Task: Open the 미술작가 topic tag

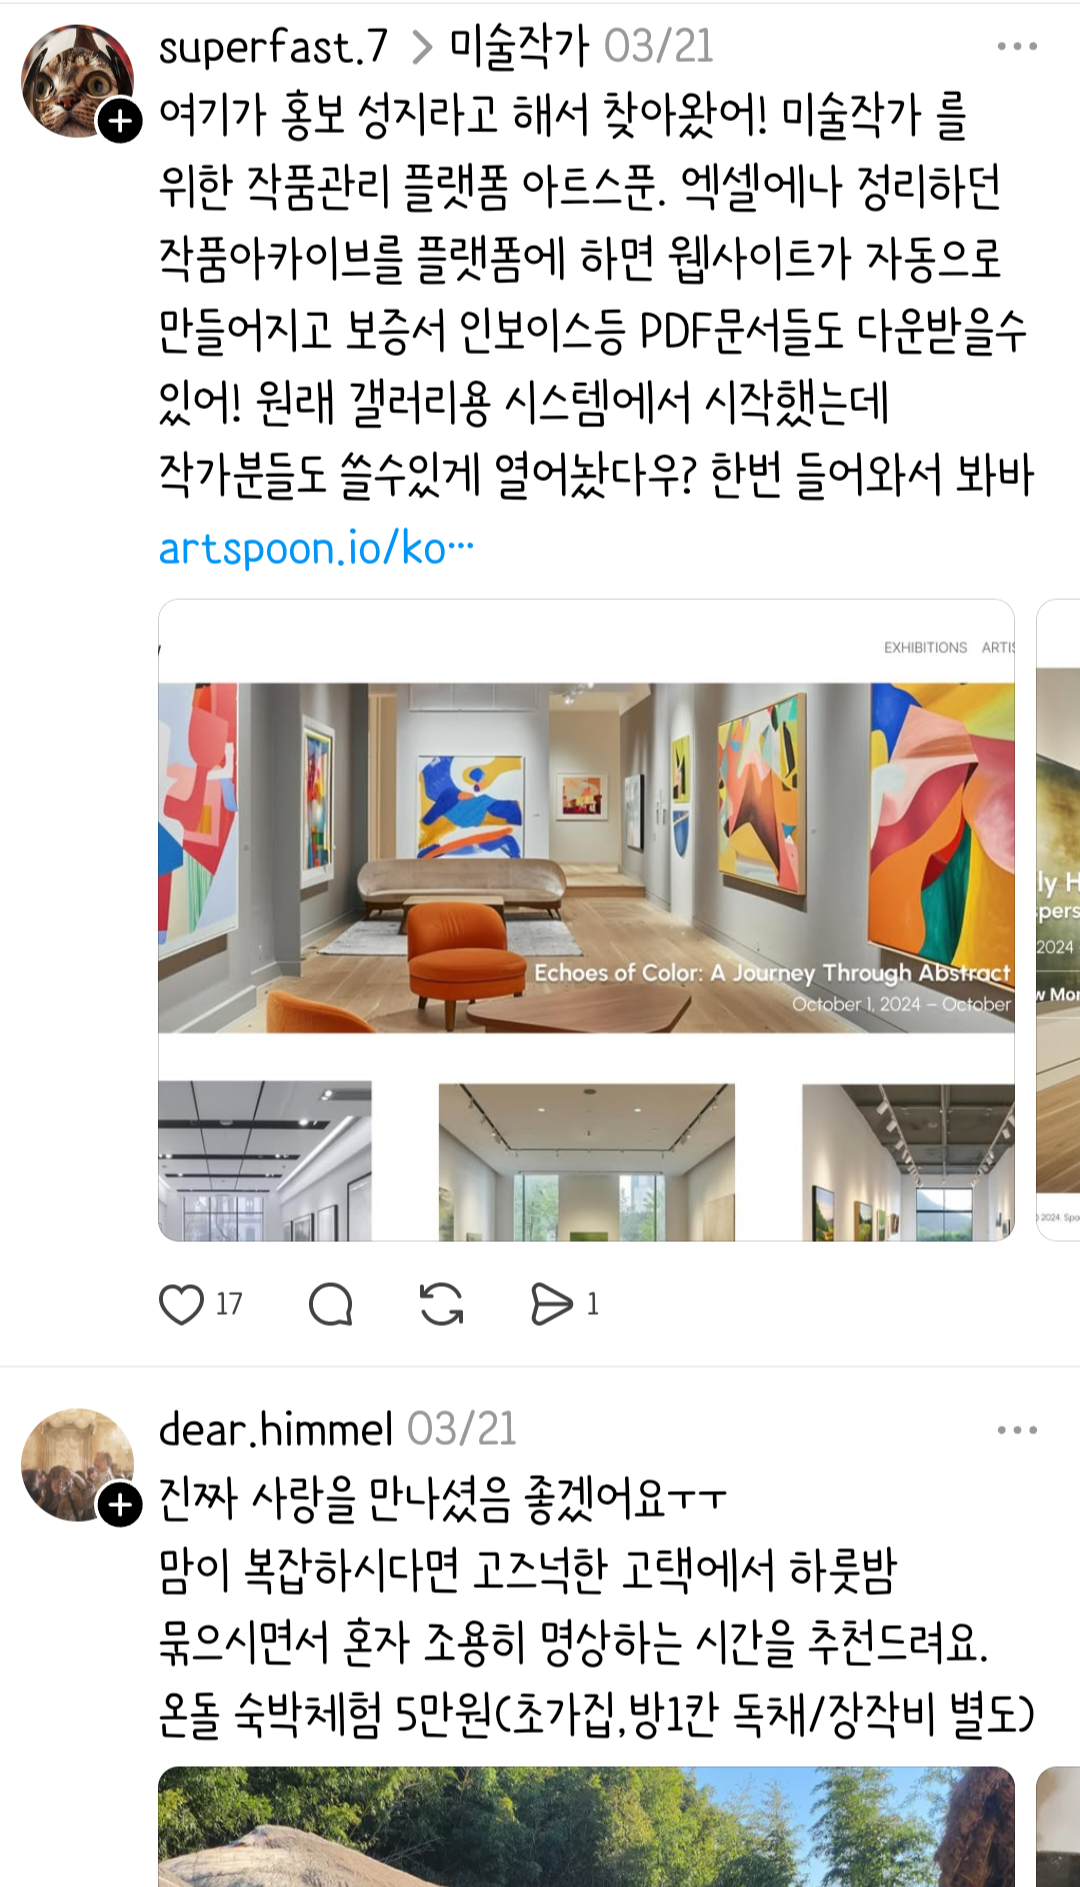Action: [x=519, y=46]
